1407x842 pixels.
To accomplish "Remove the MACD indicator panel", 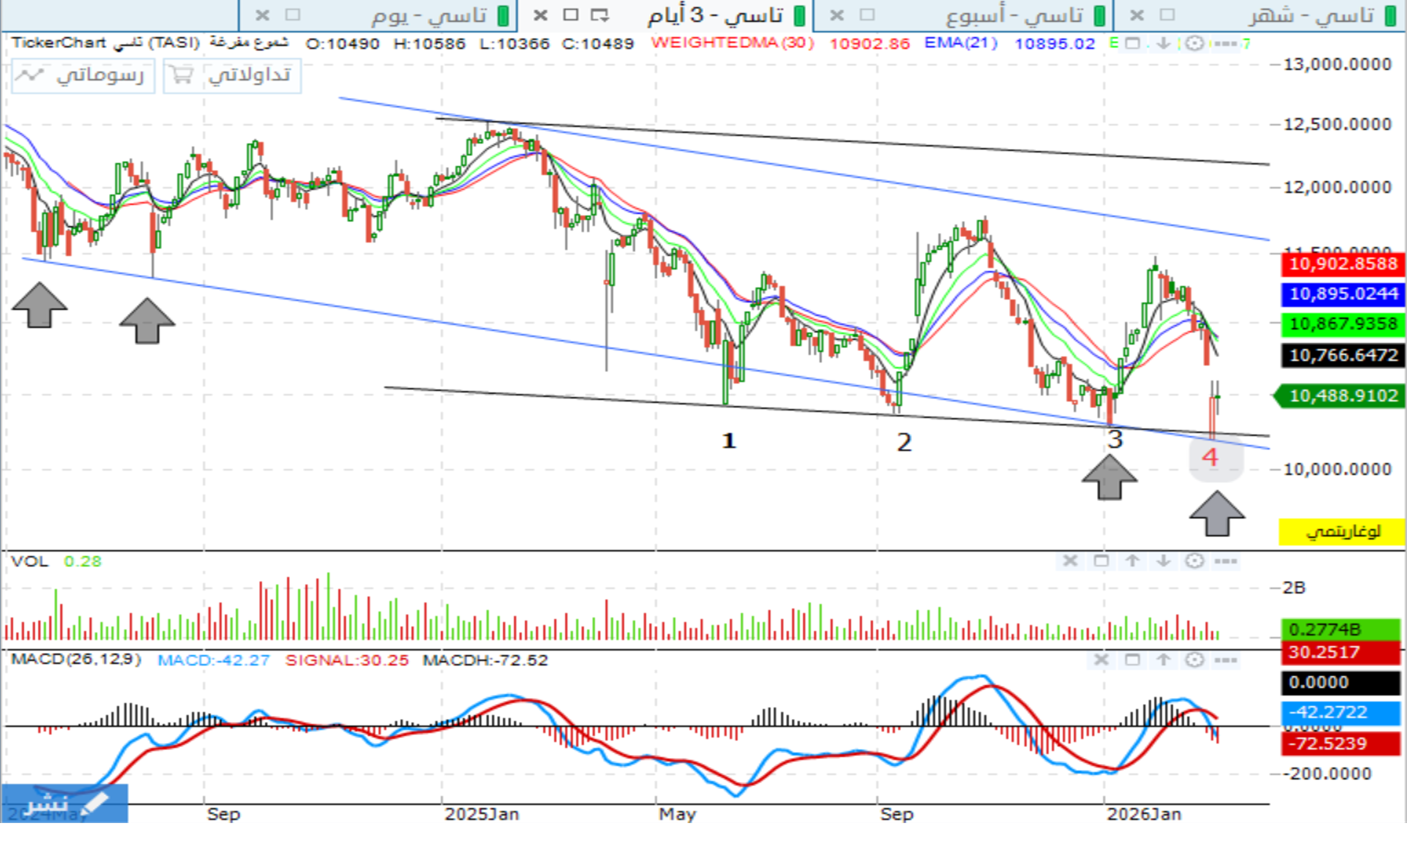I will coord(1101,660).
